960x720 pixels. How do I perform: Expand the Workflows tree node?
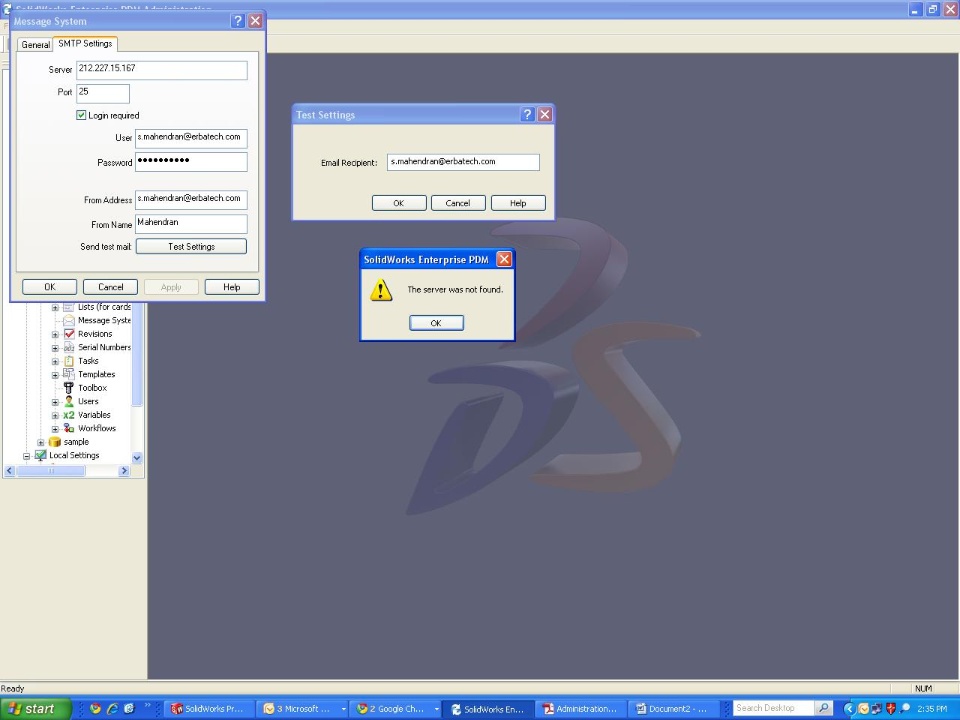pos(55,429)
